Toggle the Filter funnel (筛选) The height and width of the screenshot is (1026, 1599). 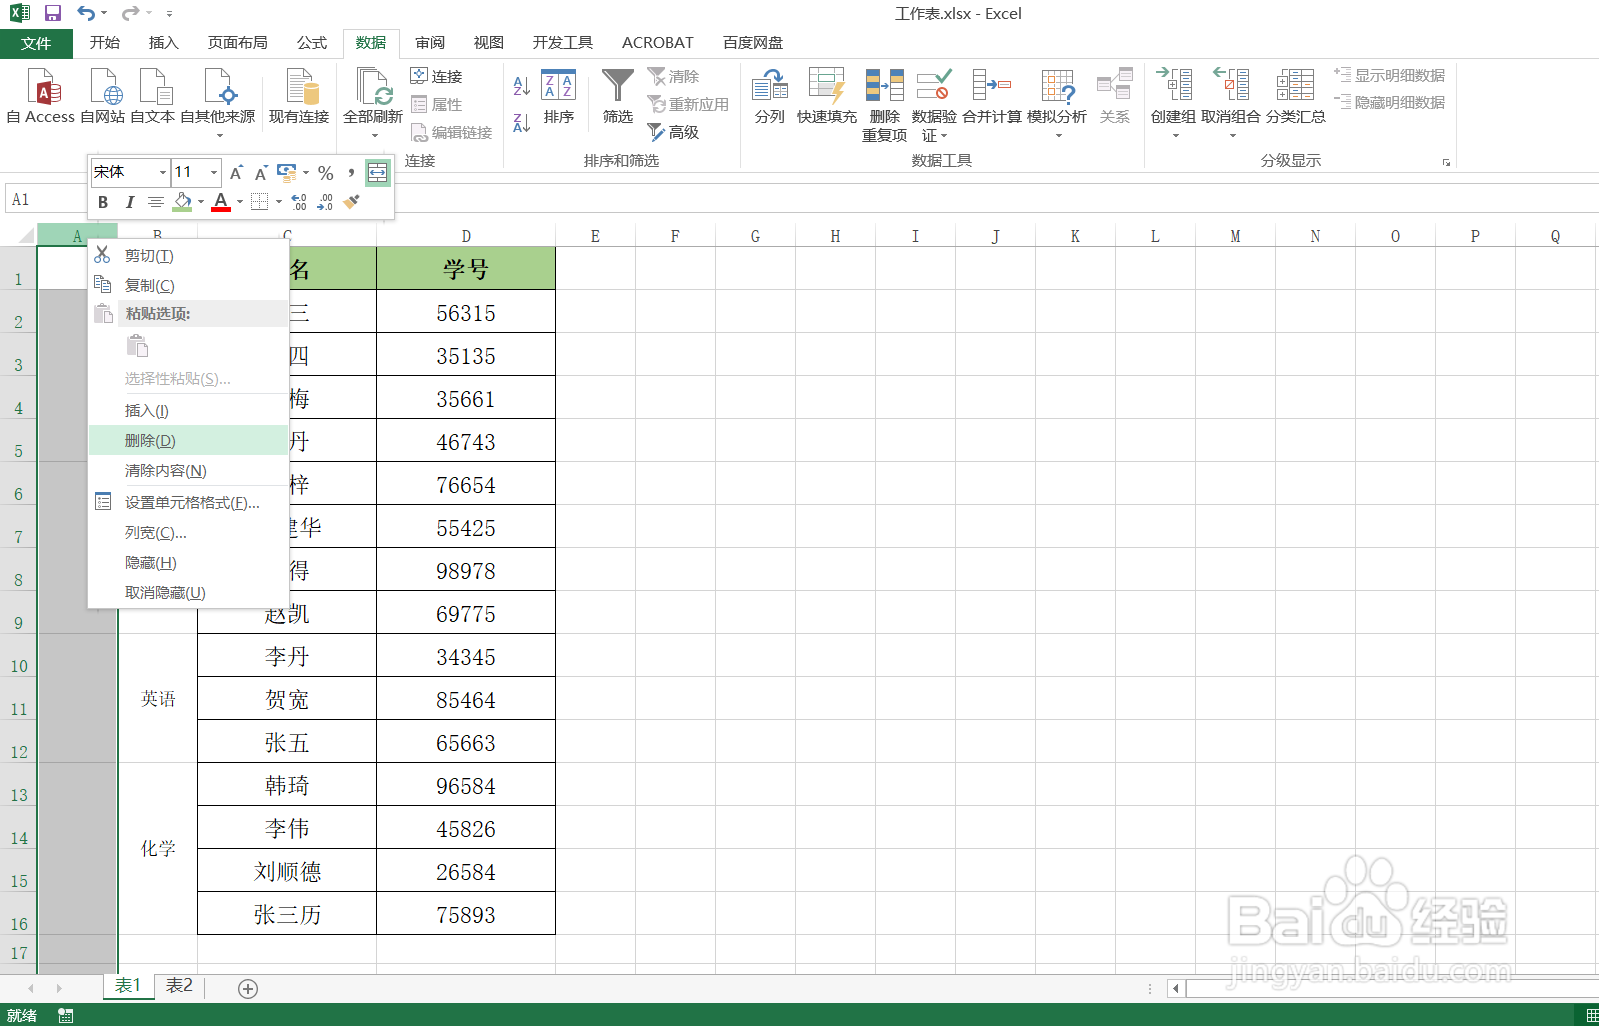click(x=618, y=97)
